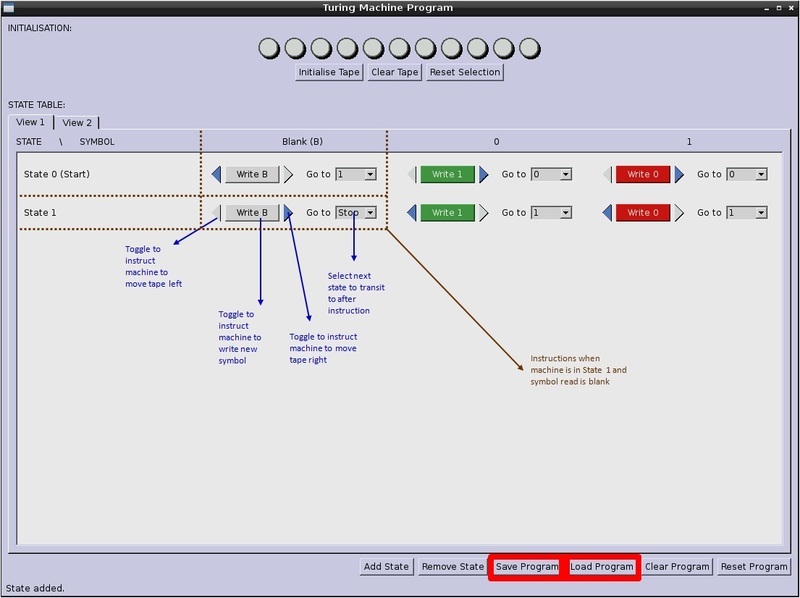
Task: Click red Write 0 in State 1 row
Action: click(643, 212)
